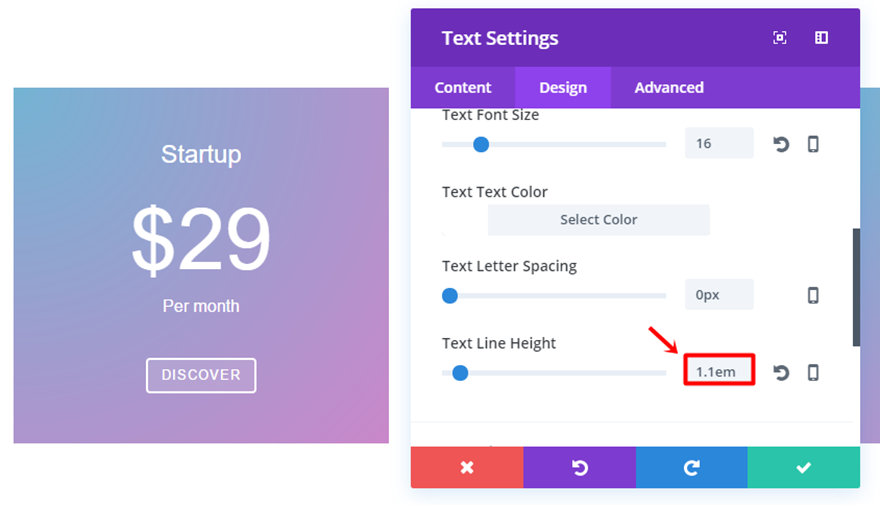Go to the Advanced tab
The width and height of the screenshot is (880, 505).
click(x=669, y=88)
